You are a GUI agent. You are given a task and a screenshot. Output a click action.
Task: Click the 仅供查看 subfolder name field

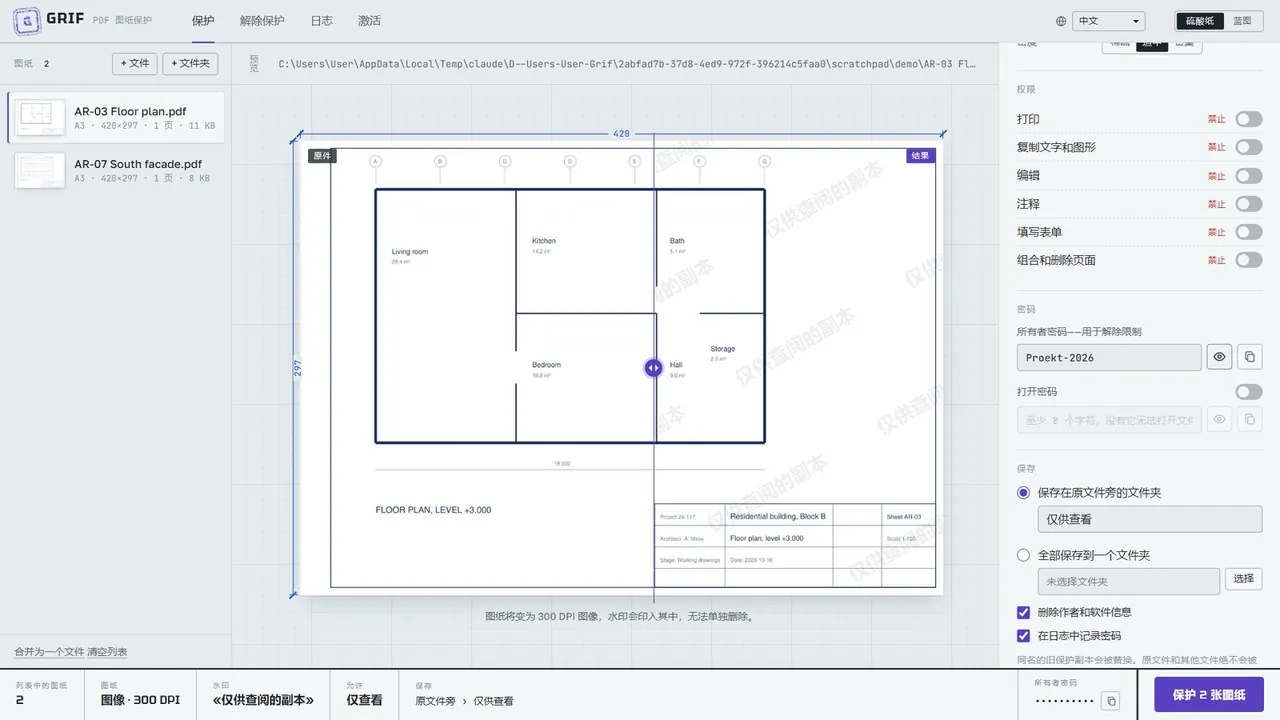1150,519
